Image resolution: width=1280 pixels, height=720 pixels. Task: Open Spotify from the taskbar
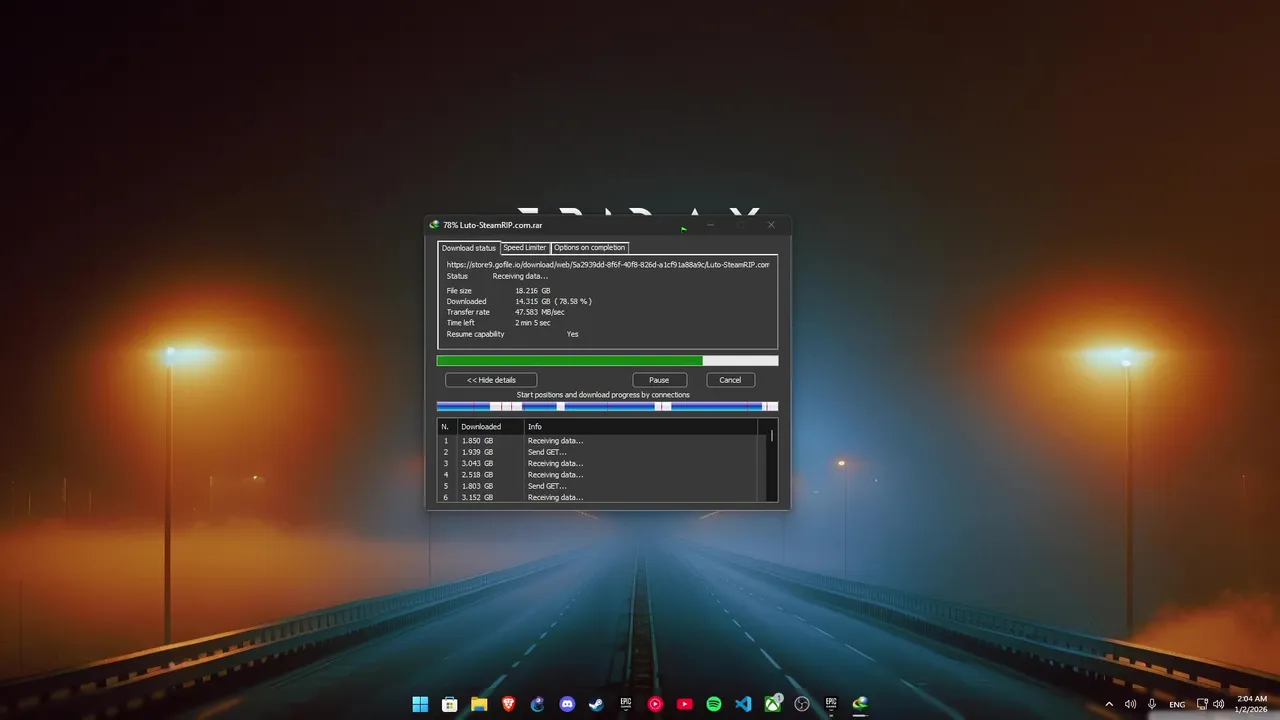pyautogui.click(x=714, y=704)
